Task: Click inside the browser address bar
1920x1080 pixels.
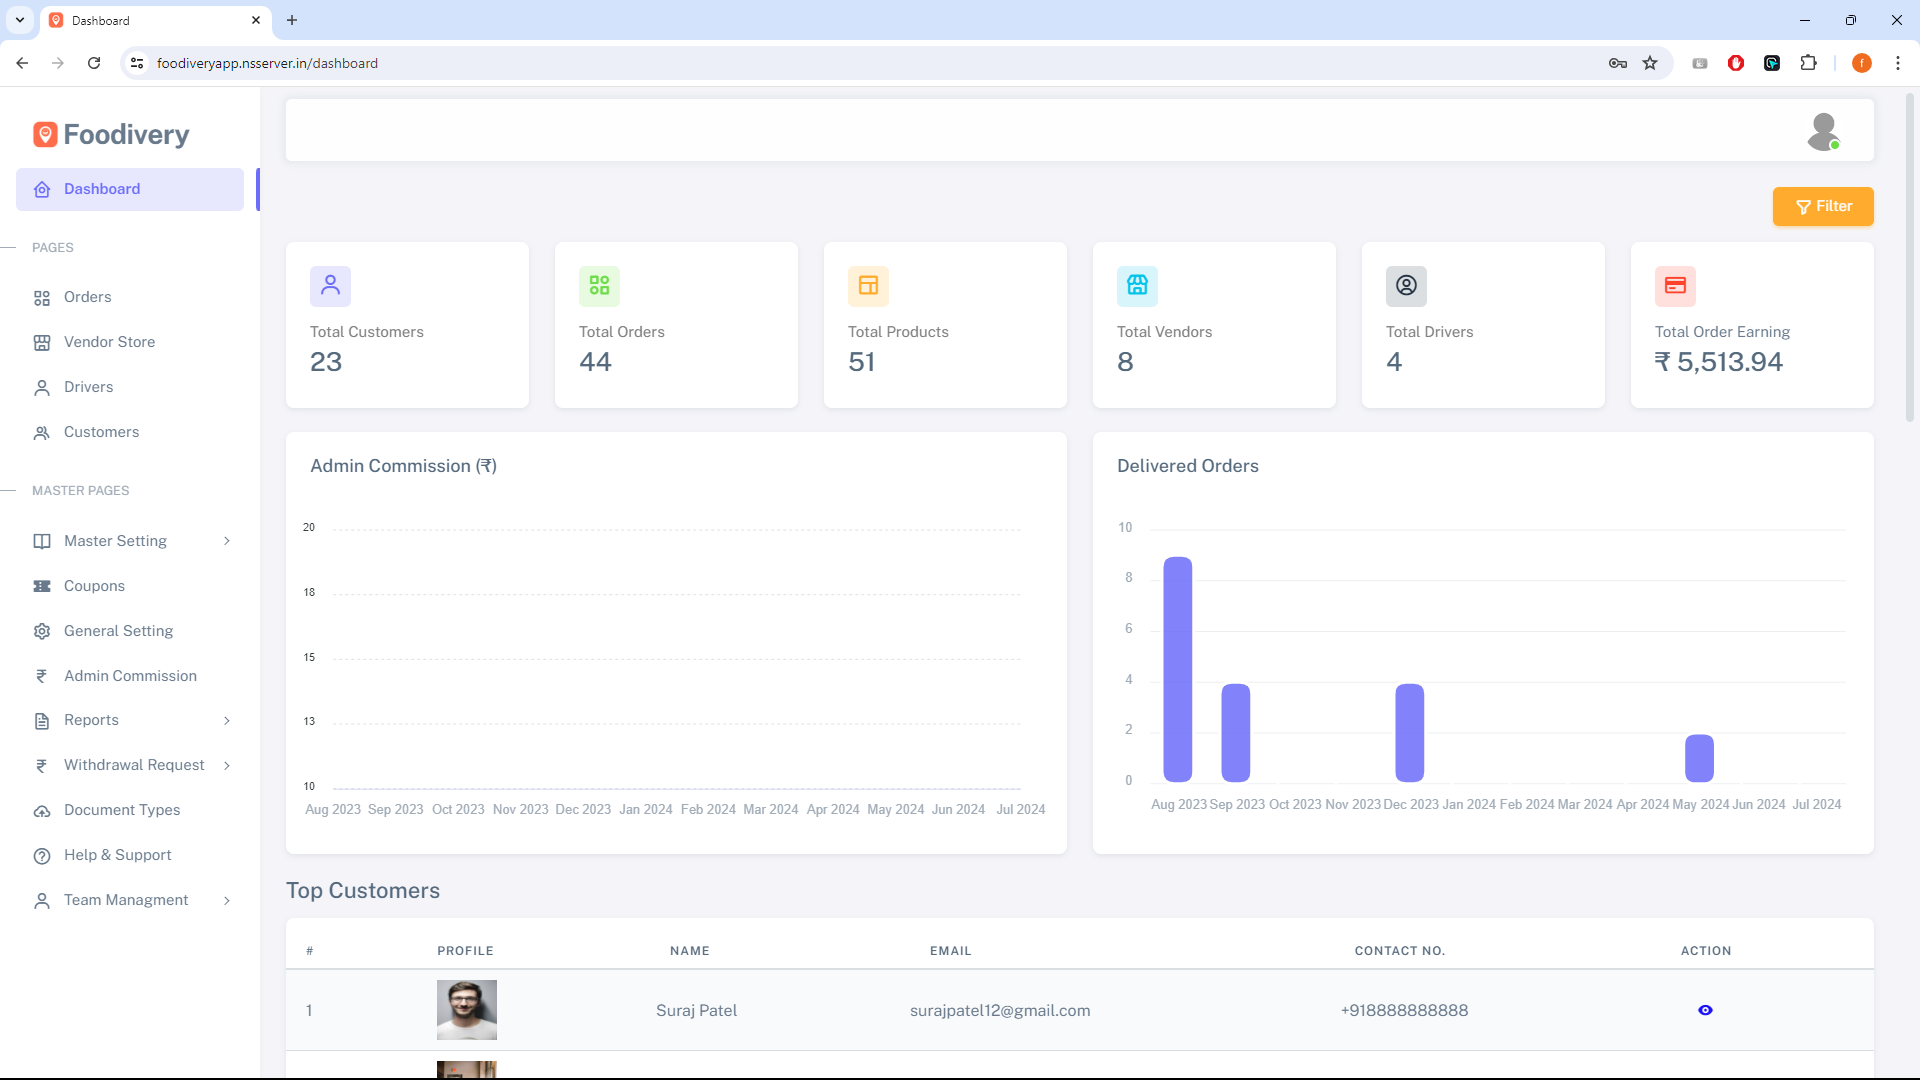Action: (400, 63)
